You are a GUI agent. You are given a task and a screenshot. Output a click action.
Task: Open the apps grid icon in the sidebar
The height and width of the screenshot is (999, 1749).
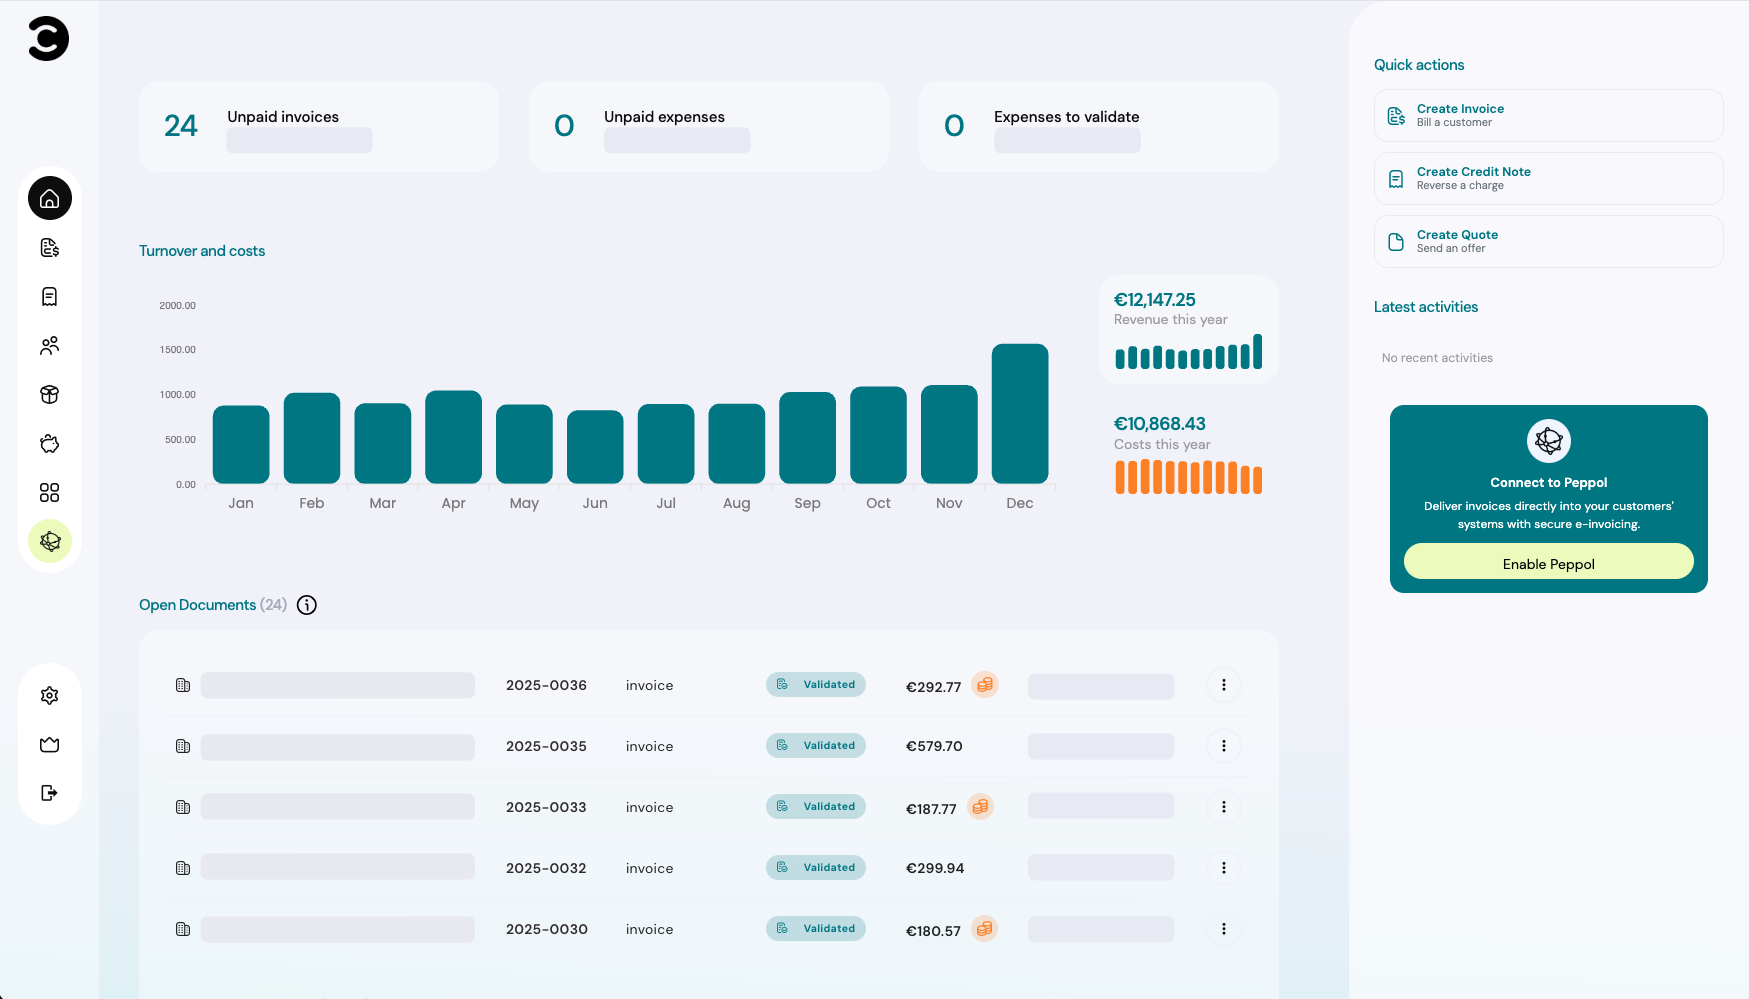tap(49, 492)
